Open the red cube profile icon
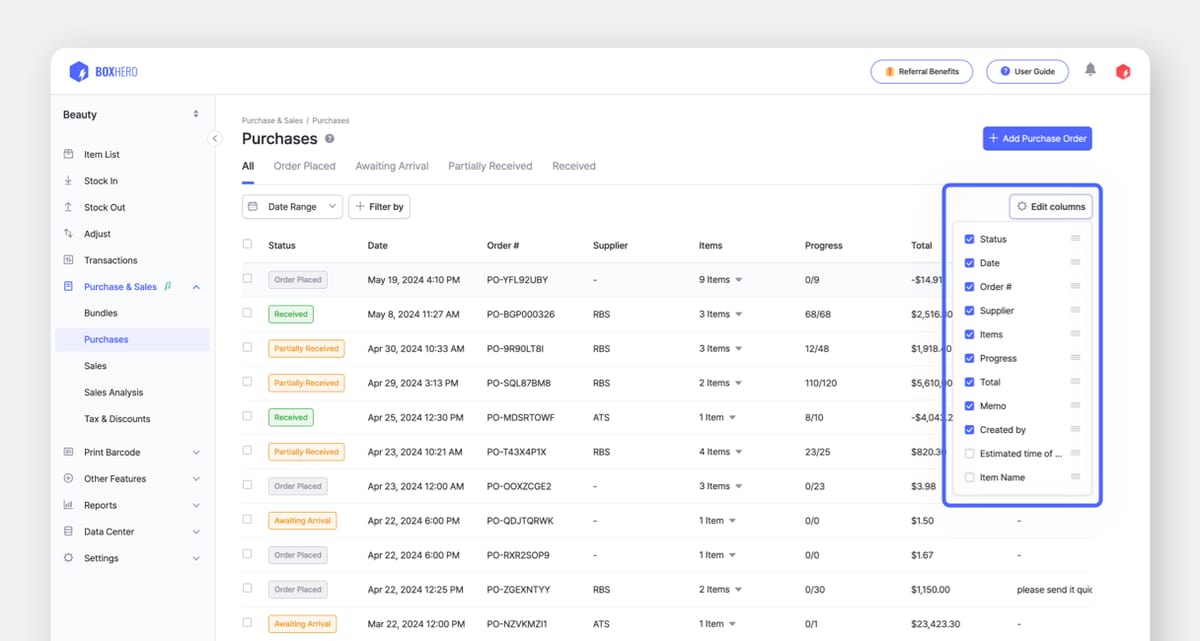 [x=1123, y=71]
